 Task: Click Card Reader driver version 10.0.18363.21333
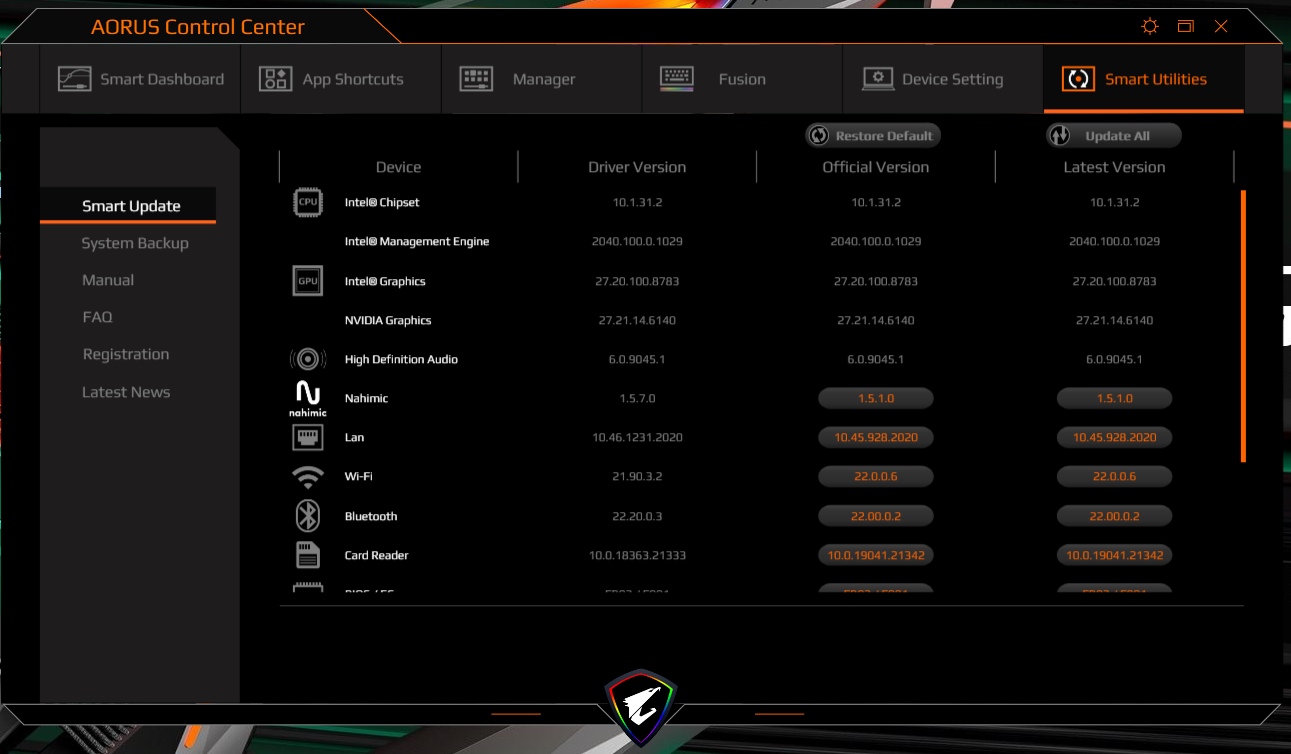point(637,555)
